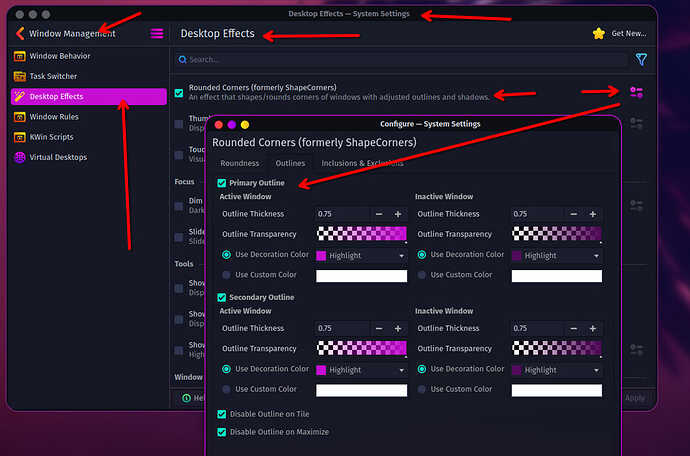Select Use Custom Color for Secondary Active Window
This screenshot has width=690, height=456.
[x=226, y=389]
